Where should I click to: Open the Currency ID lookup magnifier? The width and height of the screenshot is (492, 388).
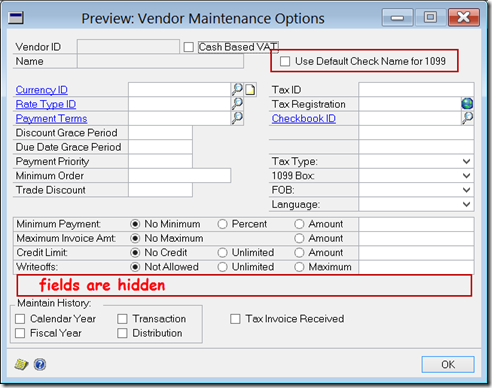[x=237, y=89]
